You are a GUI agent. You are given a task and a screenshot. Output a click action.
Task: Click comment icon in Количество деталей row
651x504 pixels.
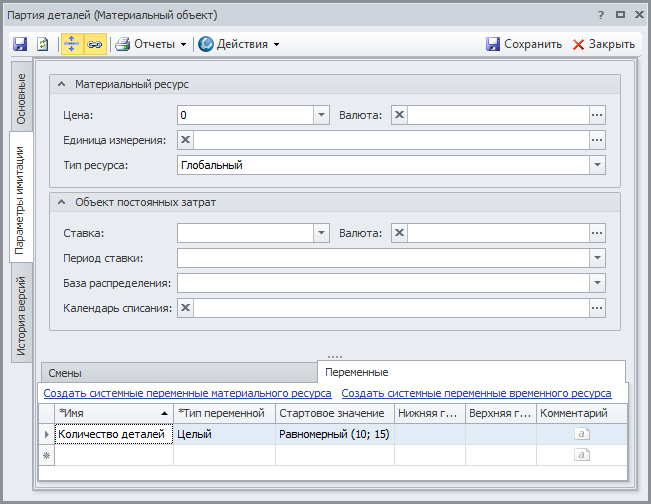coord(583,434)
